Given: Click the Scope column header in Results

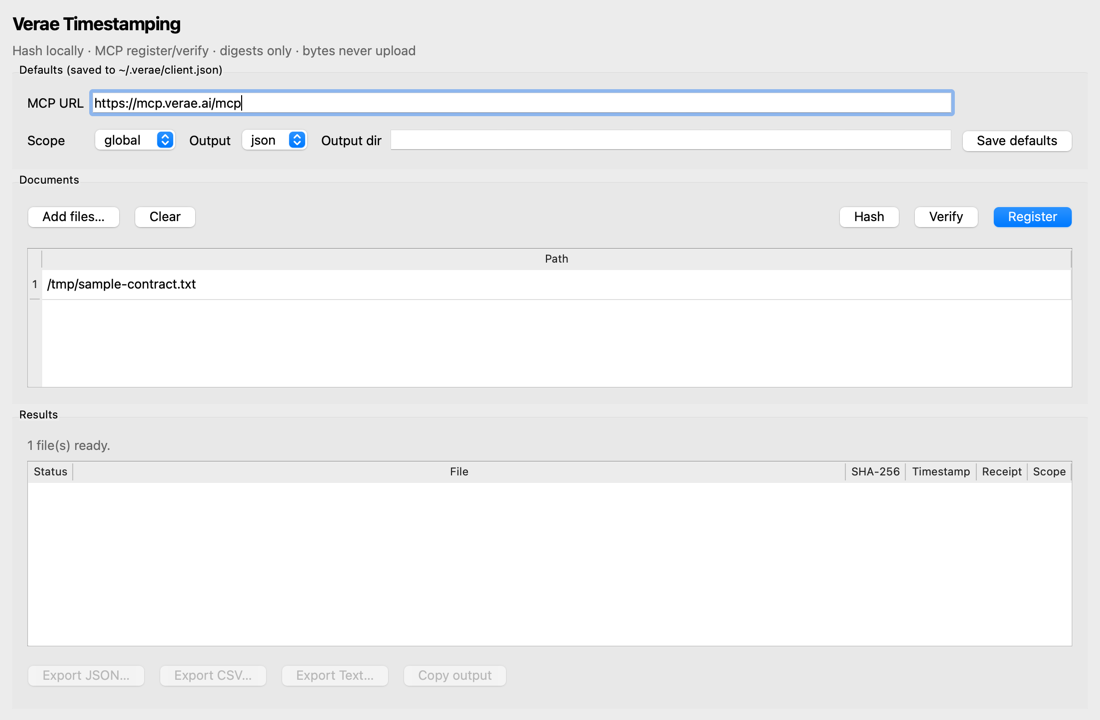Looking at the screenshot, I should point(1049,472).
